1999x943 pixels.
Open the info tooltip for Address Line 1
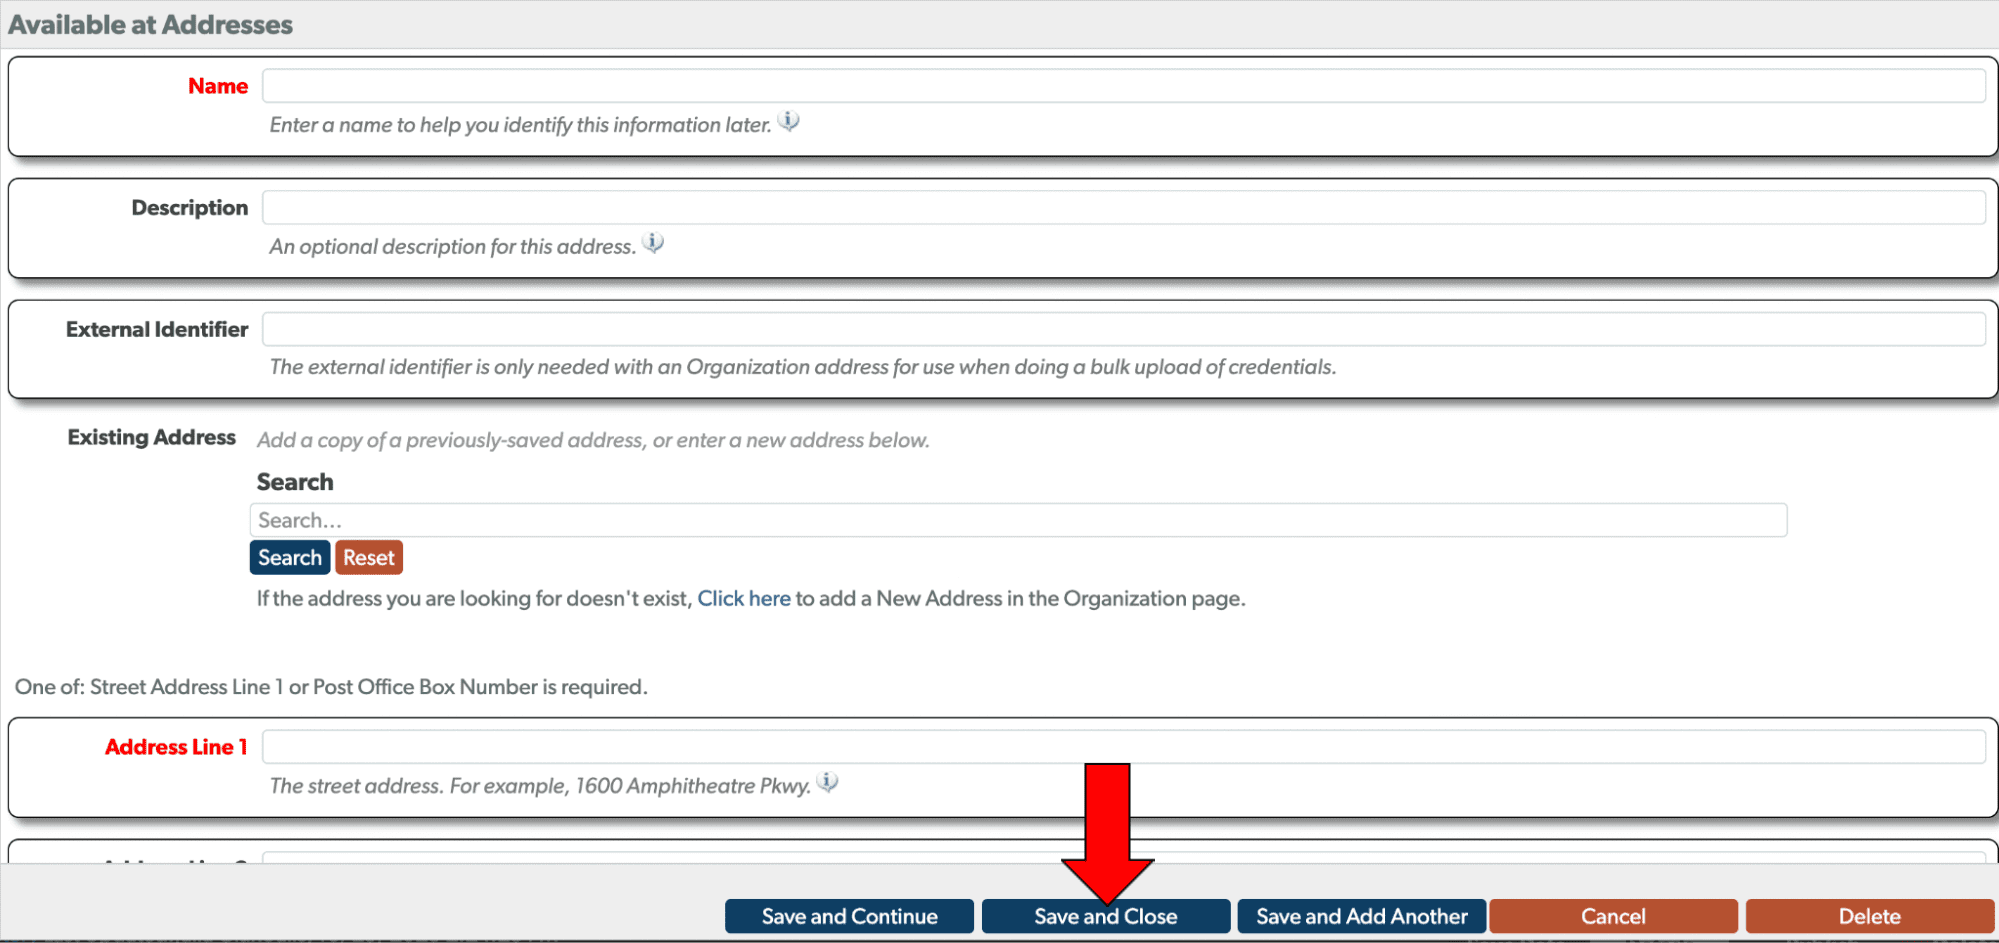tap(828, 783)
